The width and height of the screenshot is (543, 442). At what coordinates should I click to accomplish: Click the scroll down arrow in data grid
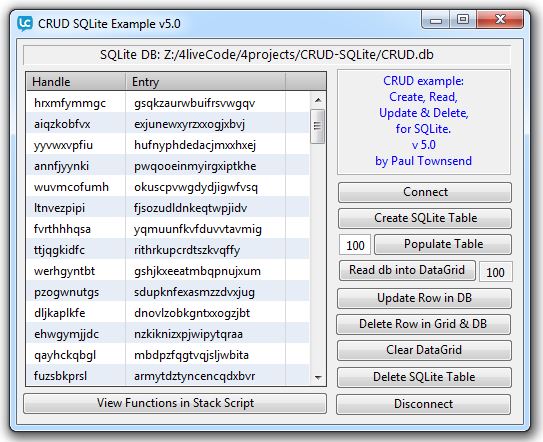[x=318, y=377]
